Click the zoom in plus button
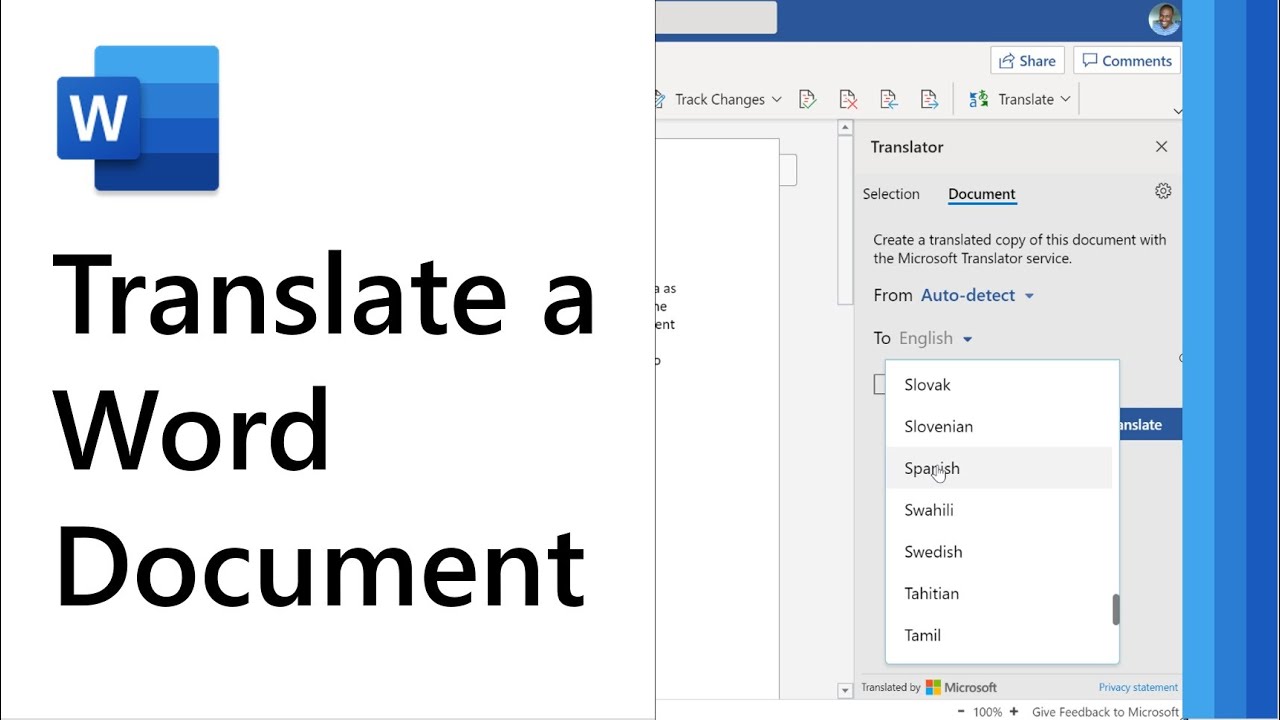Image resolution: width=1280 pixels, height=720 pixels. (1014, 712)
